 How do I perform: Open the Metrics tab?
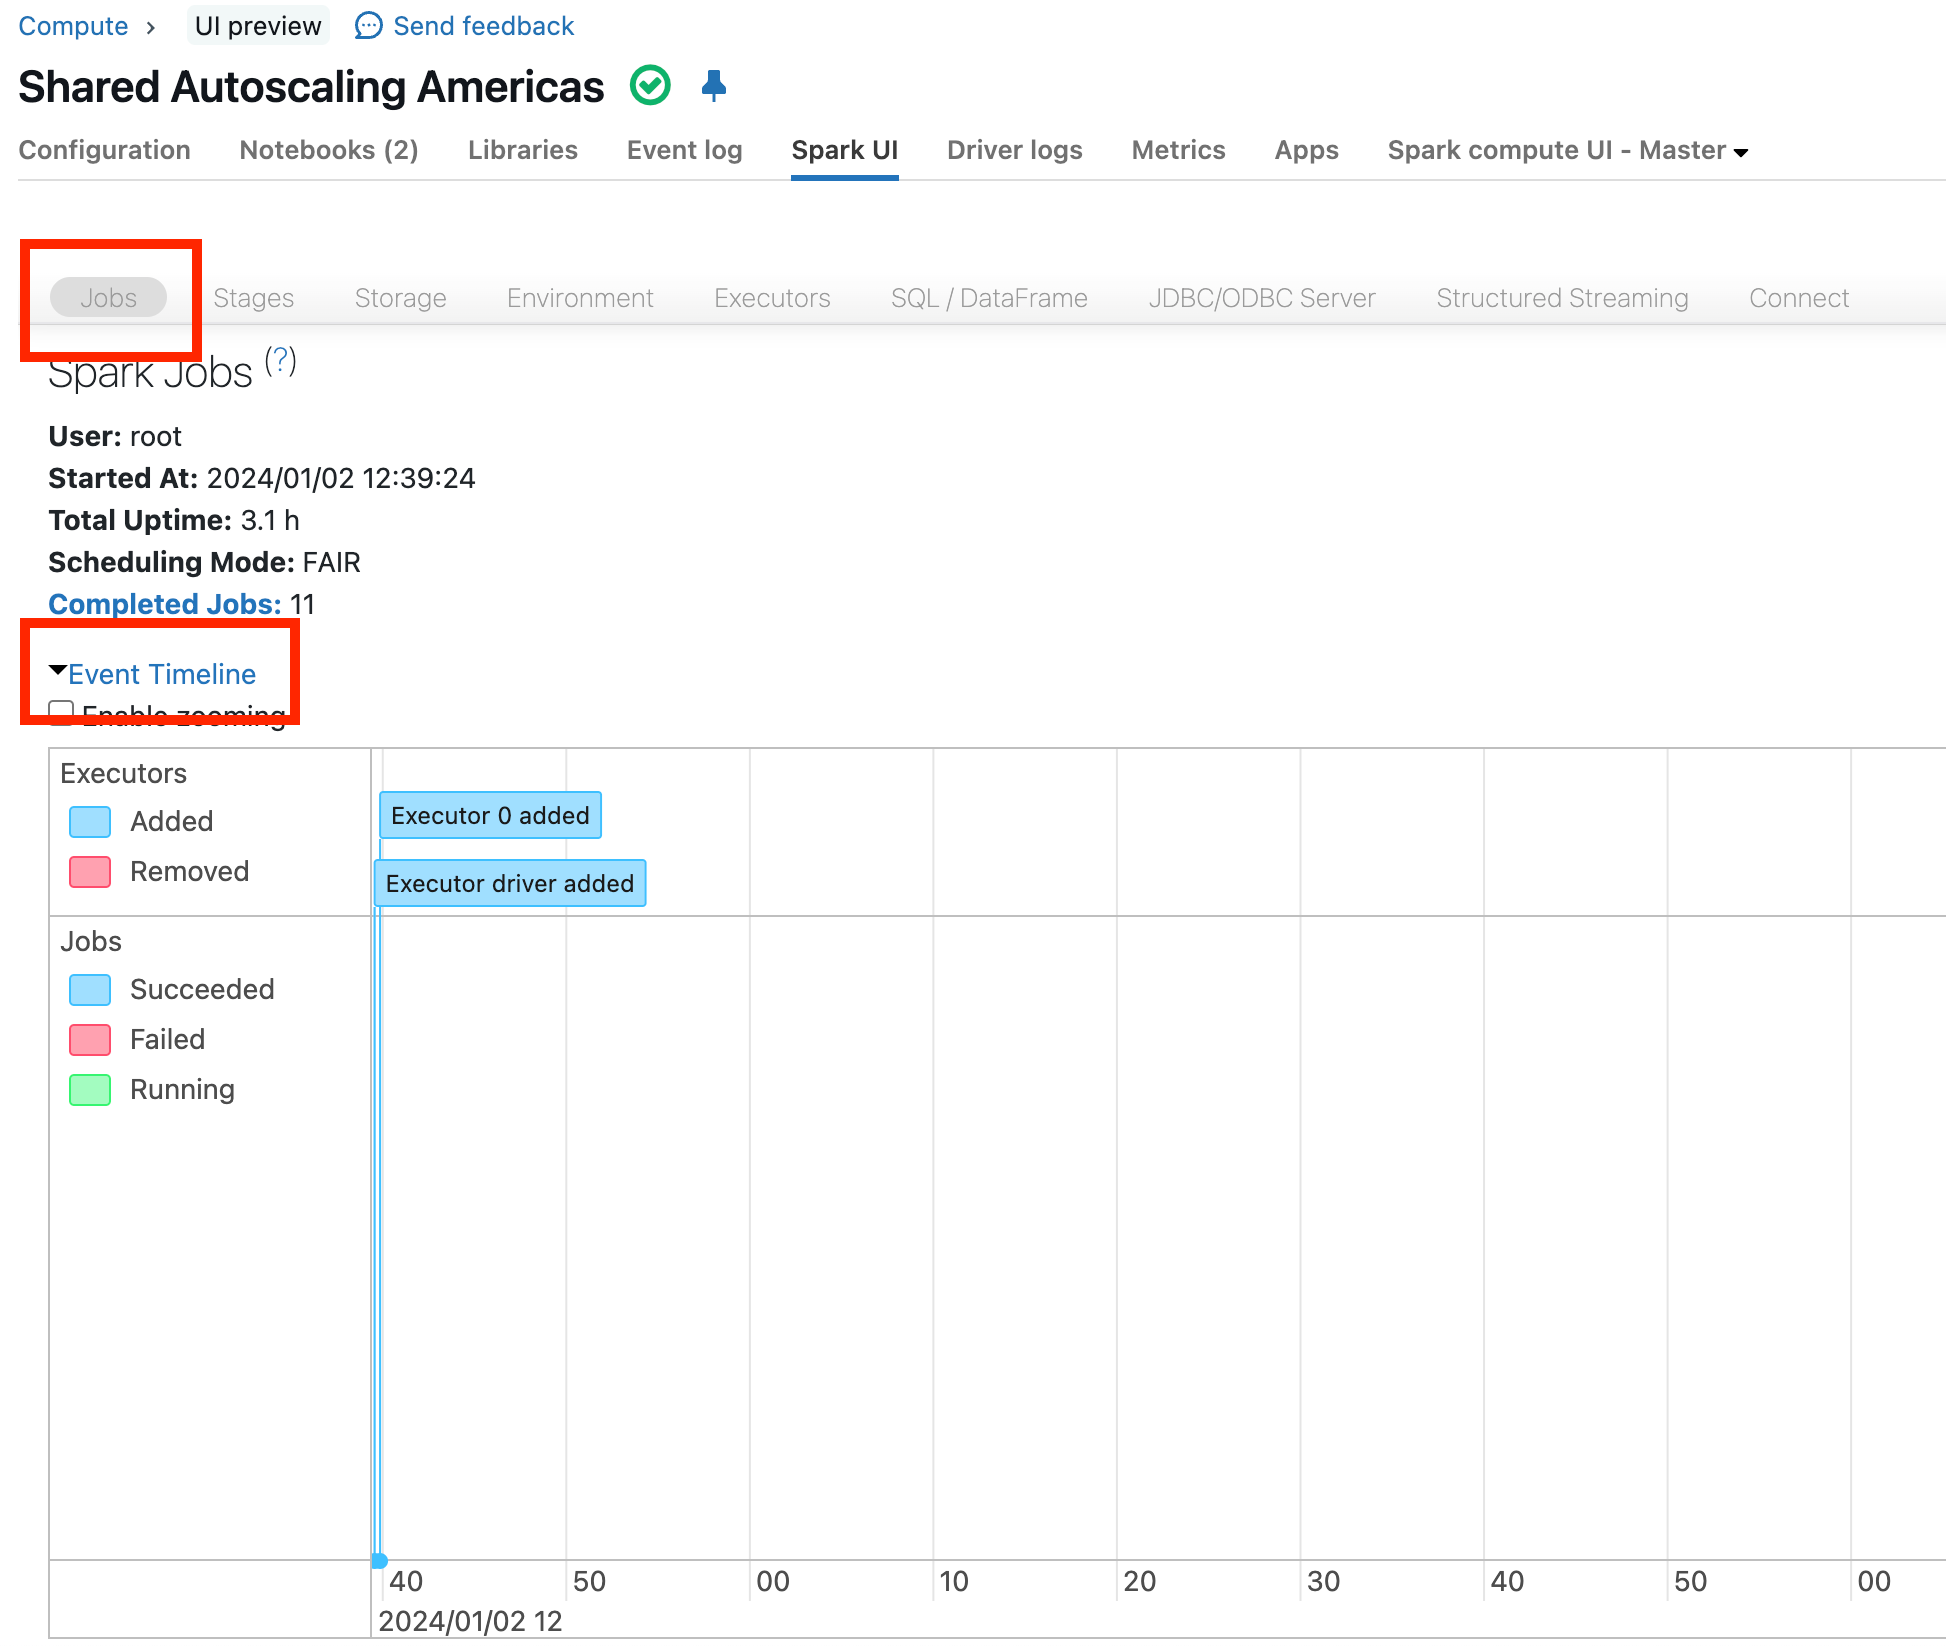1179,150
